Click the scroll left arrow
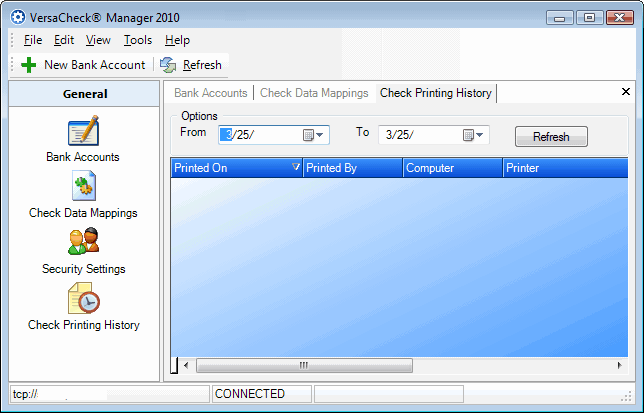644x413 pixels. [x=186, y=365]
